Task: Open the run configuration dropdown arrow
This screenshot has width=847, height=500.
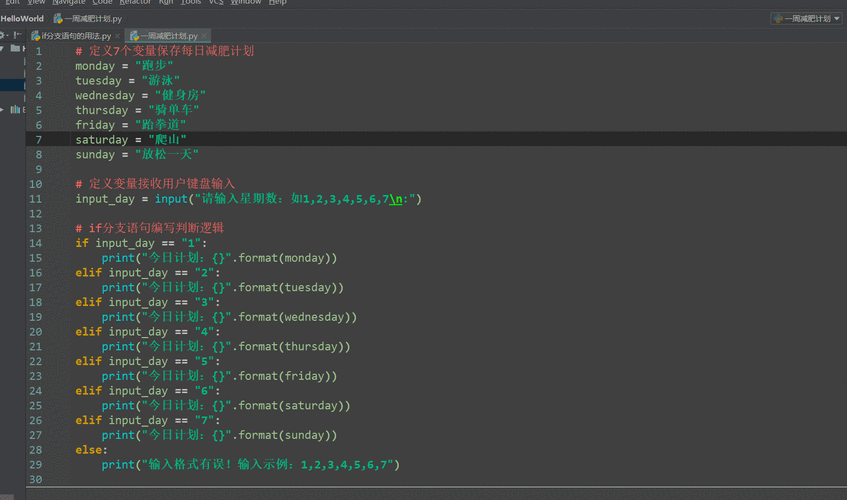Action: click(x=837, y=18)
